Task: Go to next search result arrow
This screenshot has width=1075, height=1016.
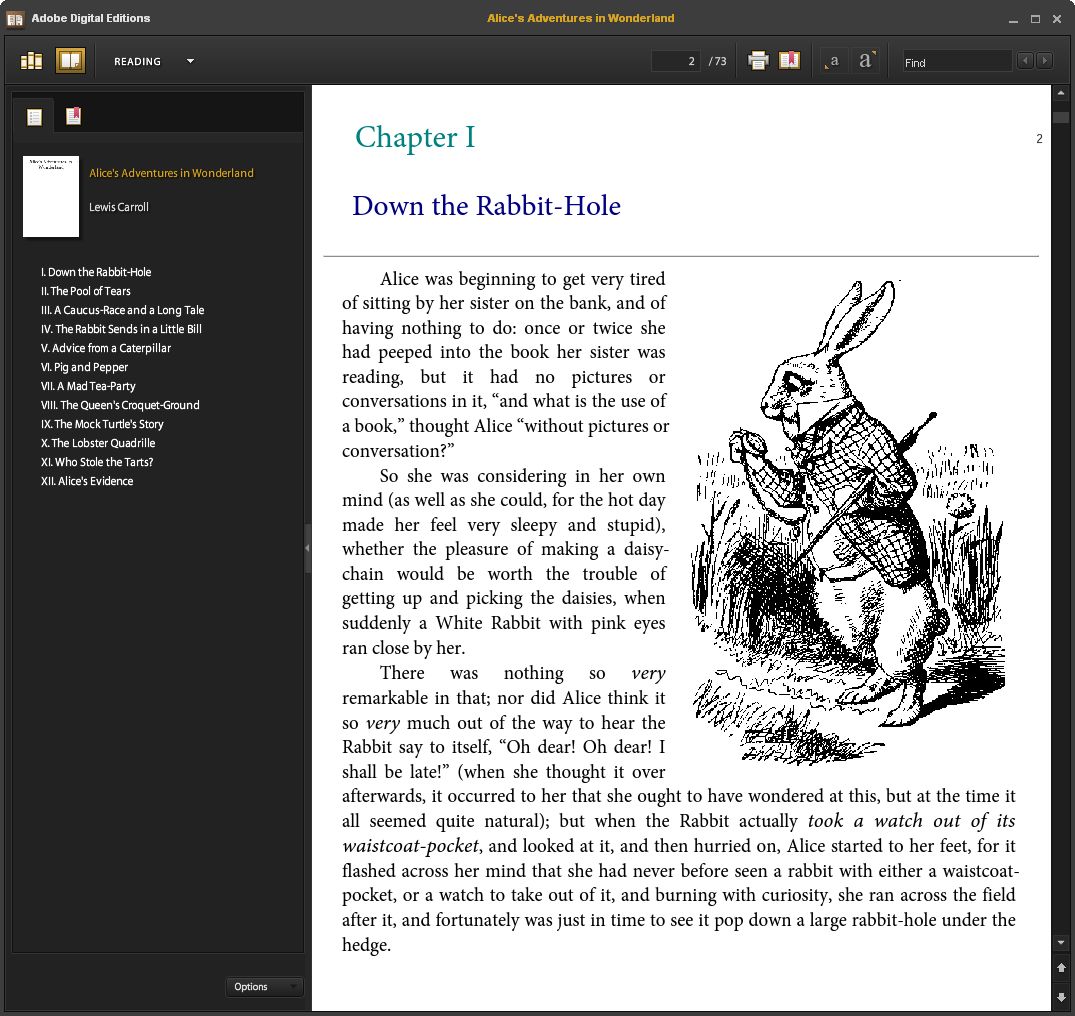Action: pos(1044,61)
